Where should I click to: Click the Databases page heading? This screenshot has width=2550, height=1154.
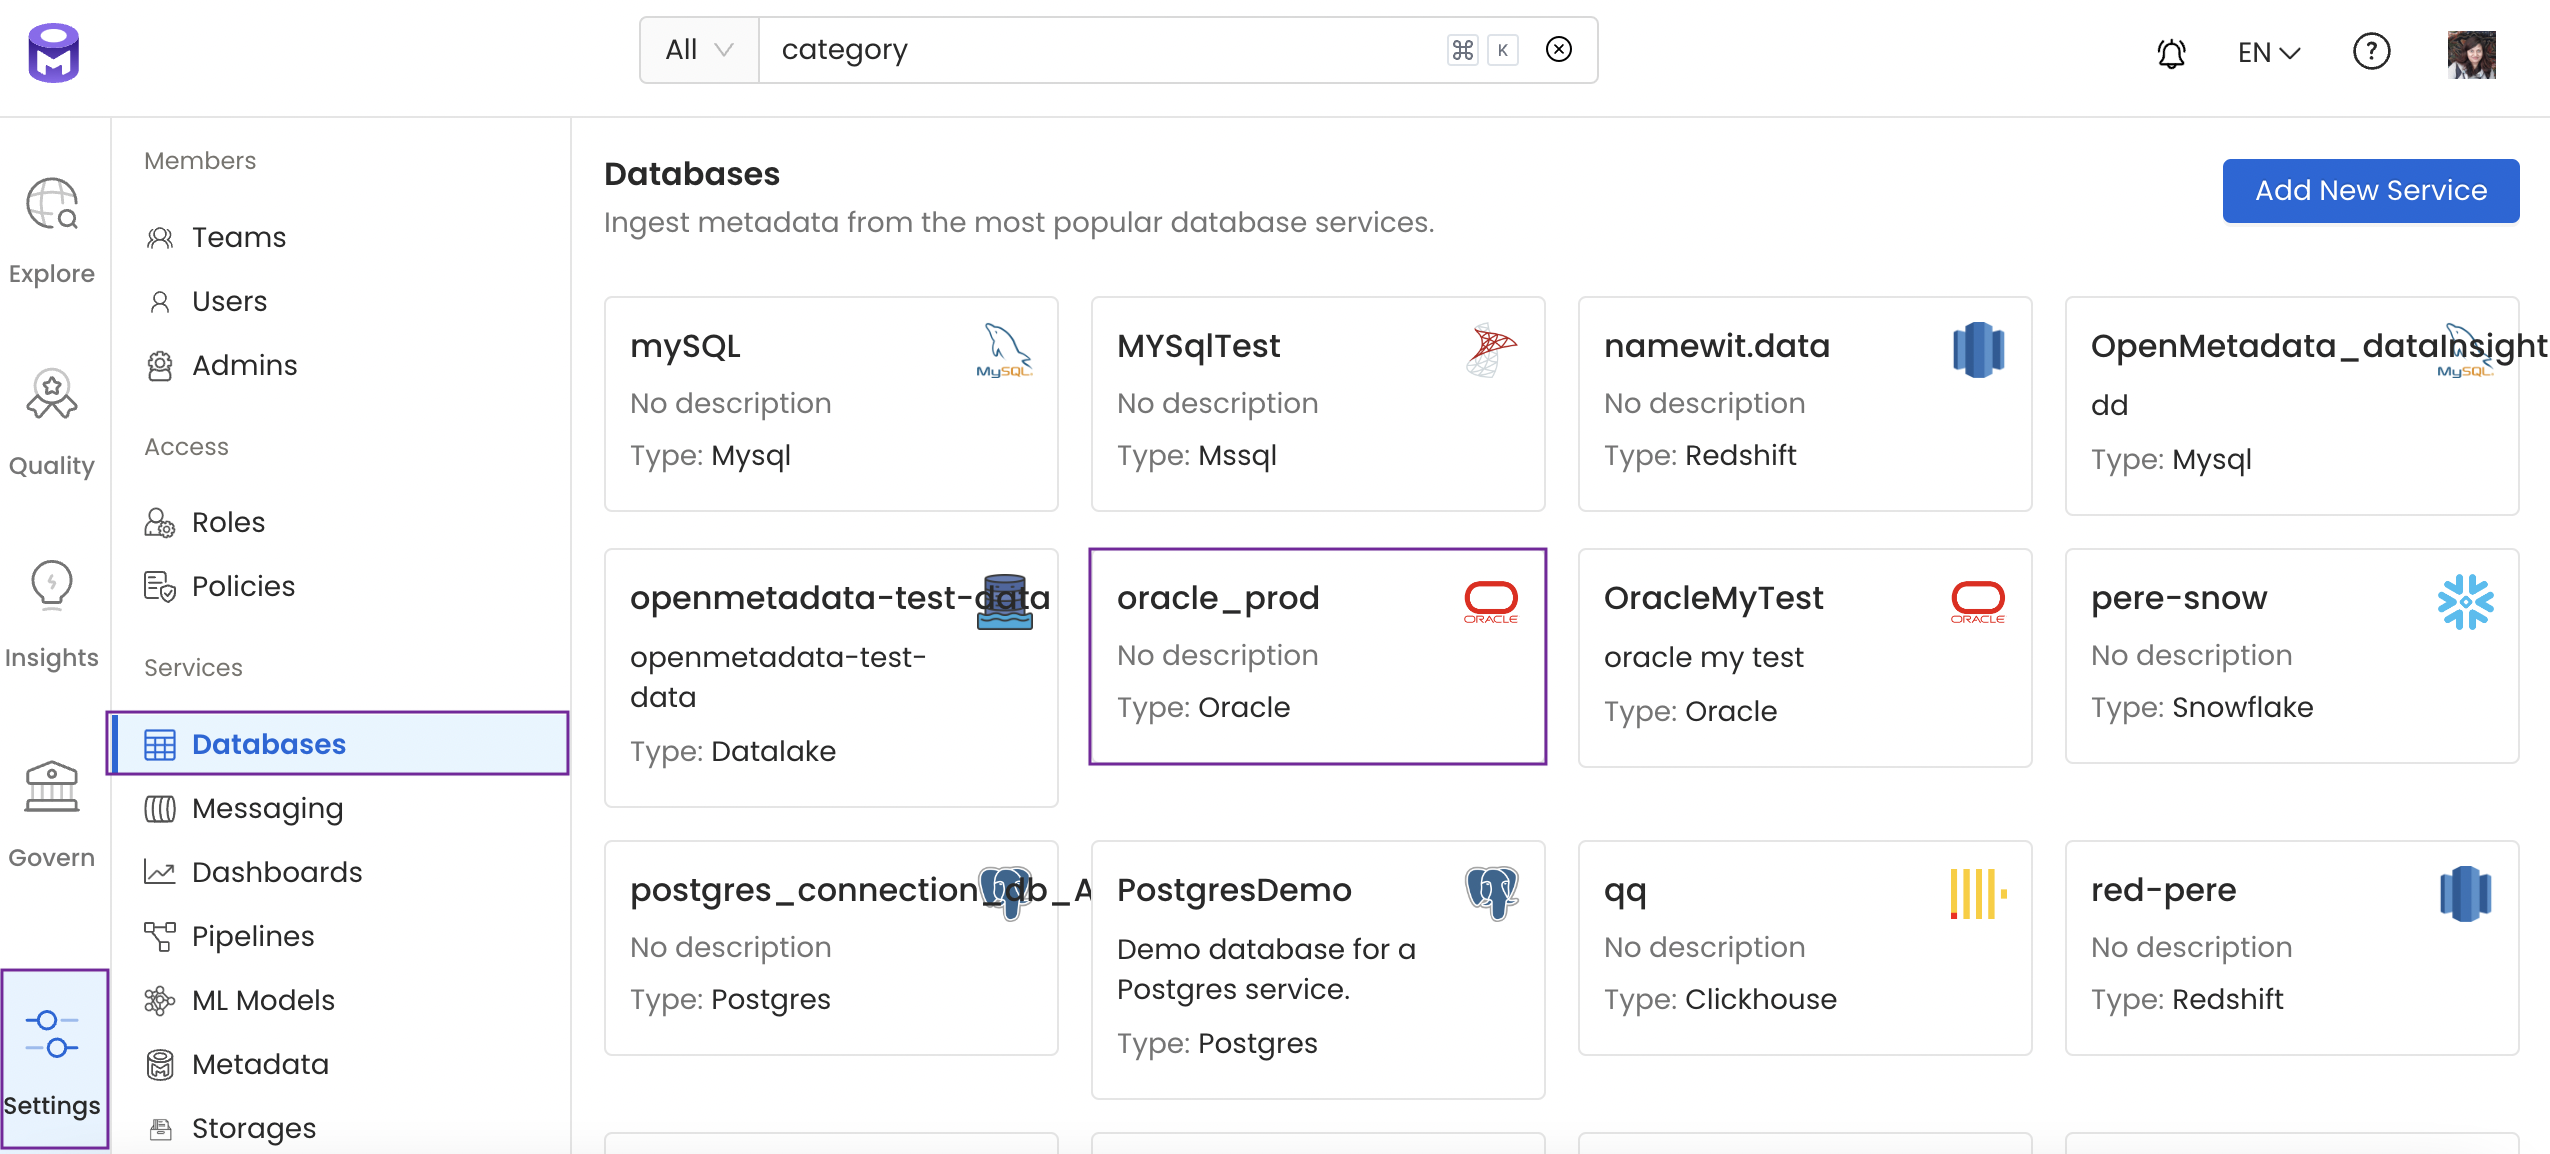click(x=692, y=174)
